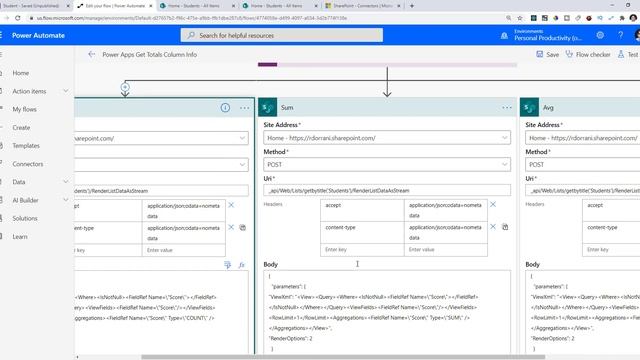640x360 pixels.
Task: Click content-type header key in Sum action
Action: coord(362,232)
